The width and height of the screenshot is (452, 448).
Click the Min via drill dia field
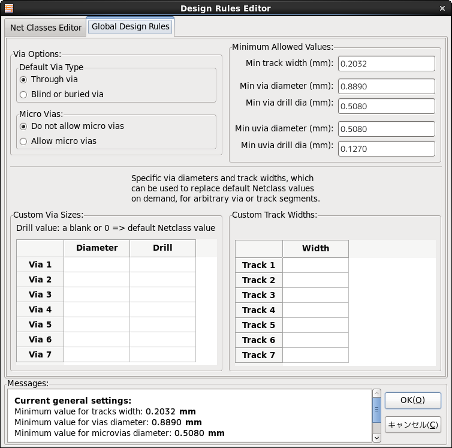tap(386, 106)
